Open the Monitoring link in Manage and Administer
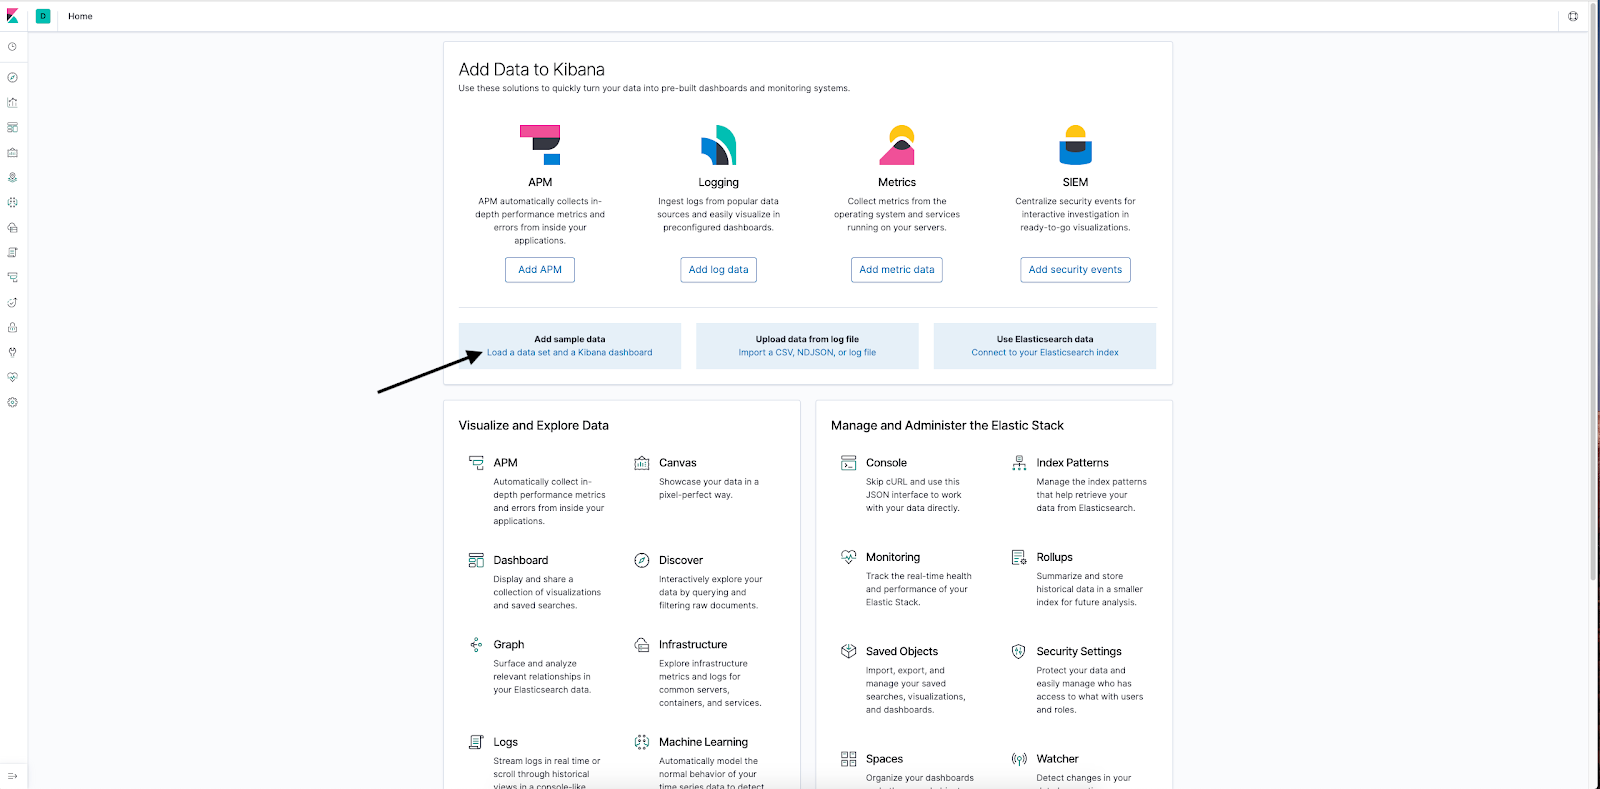The image size is (1600, 789). [893, 557]
